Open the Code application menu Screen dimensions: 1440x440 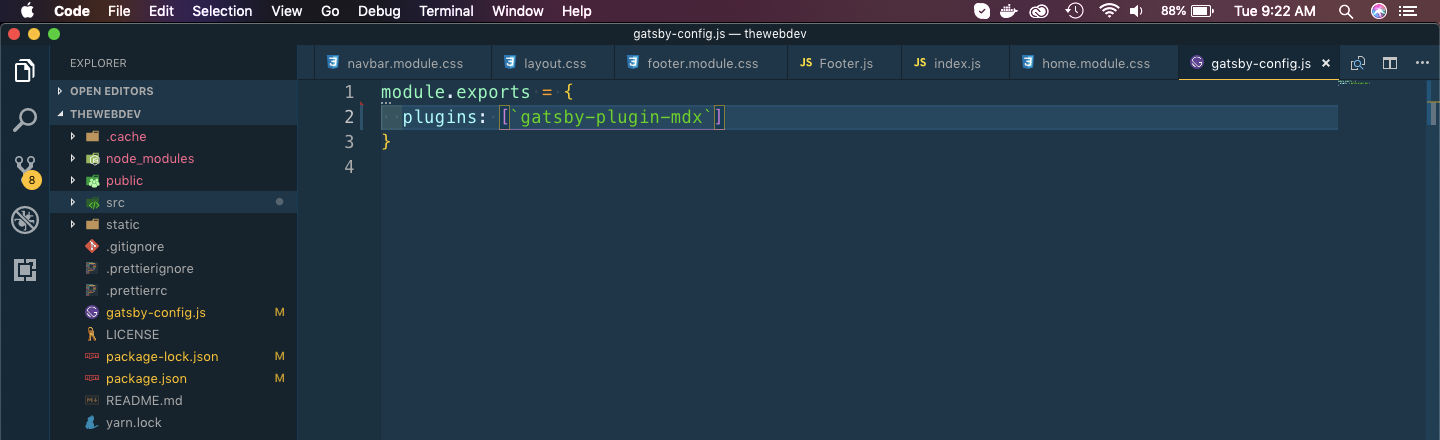click(71, 11)
